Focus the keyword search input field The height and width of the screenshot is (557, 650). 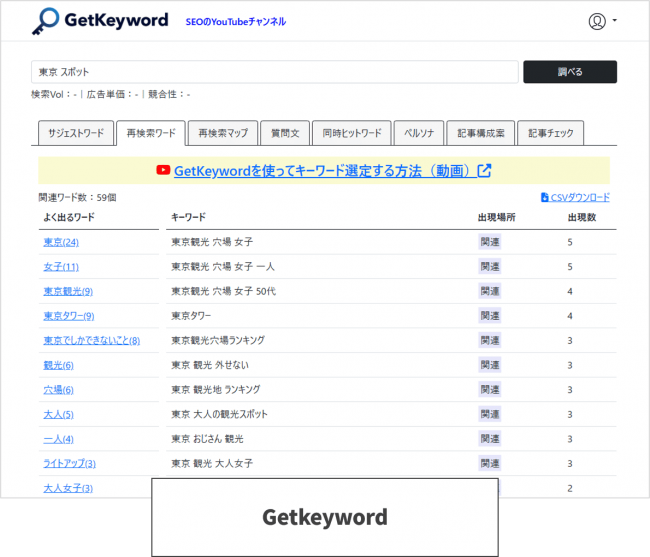(x=274, y=72)
